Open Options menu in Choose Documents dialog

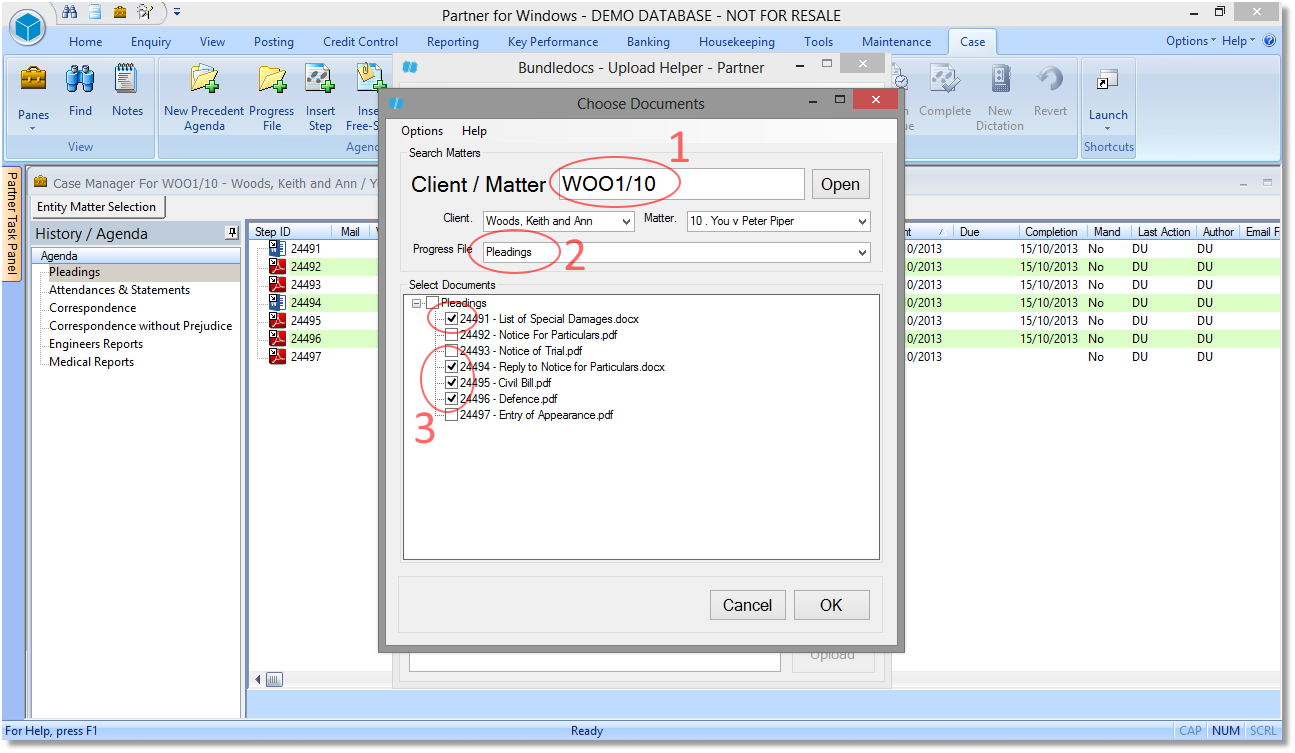(422, 131)
